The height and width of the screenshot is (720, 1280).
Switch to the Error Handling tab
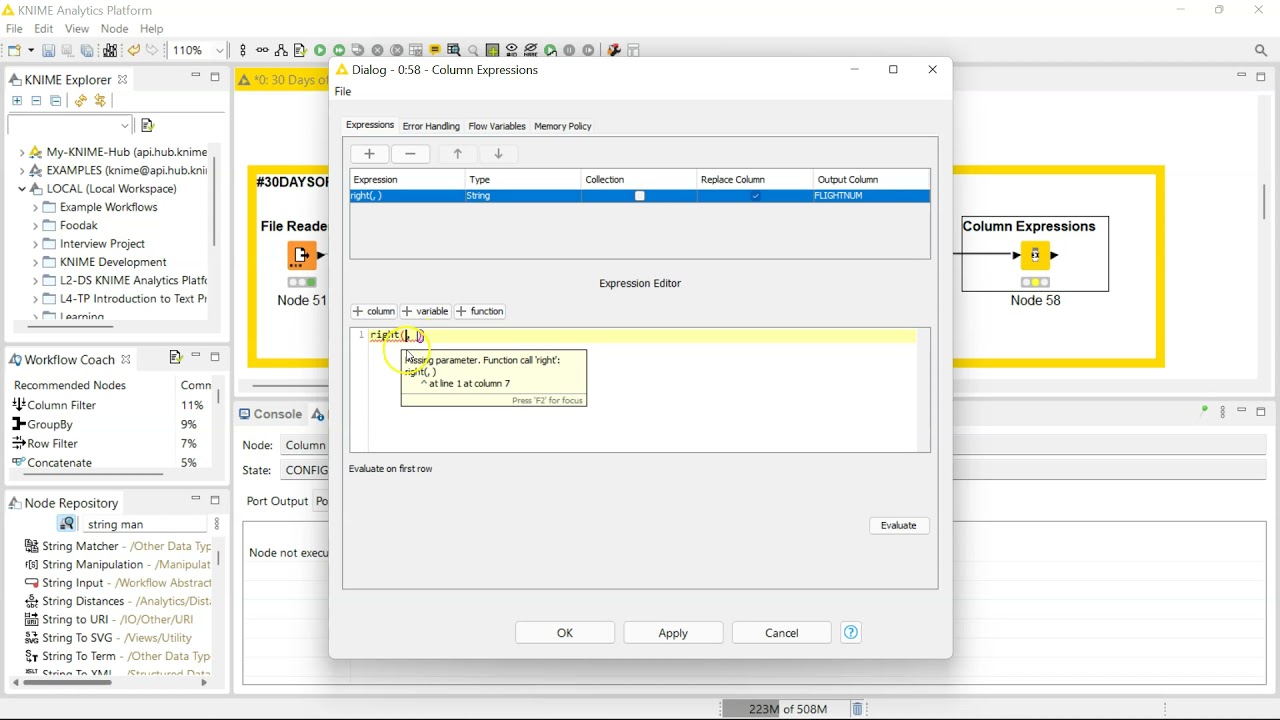431,126
